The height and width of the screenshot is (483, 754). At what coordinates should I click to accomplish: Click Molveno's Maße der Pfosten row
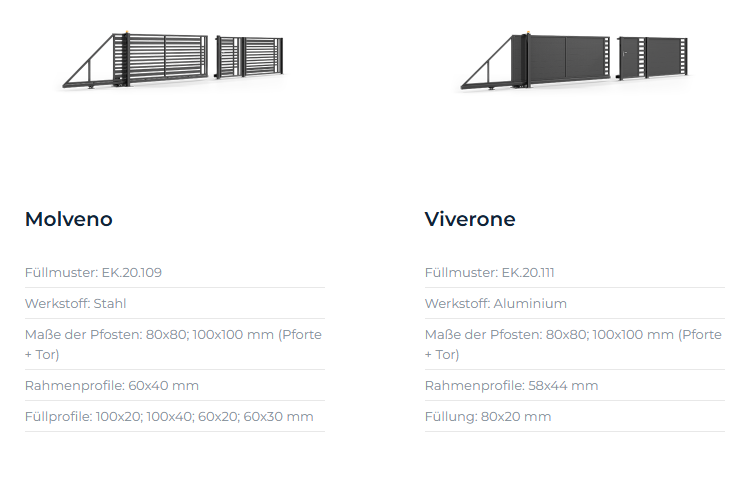pyautogui.click(x=173, y=344)
